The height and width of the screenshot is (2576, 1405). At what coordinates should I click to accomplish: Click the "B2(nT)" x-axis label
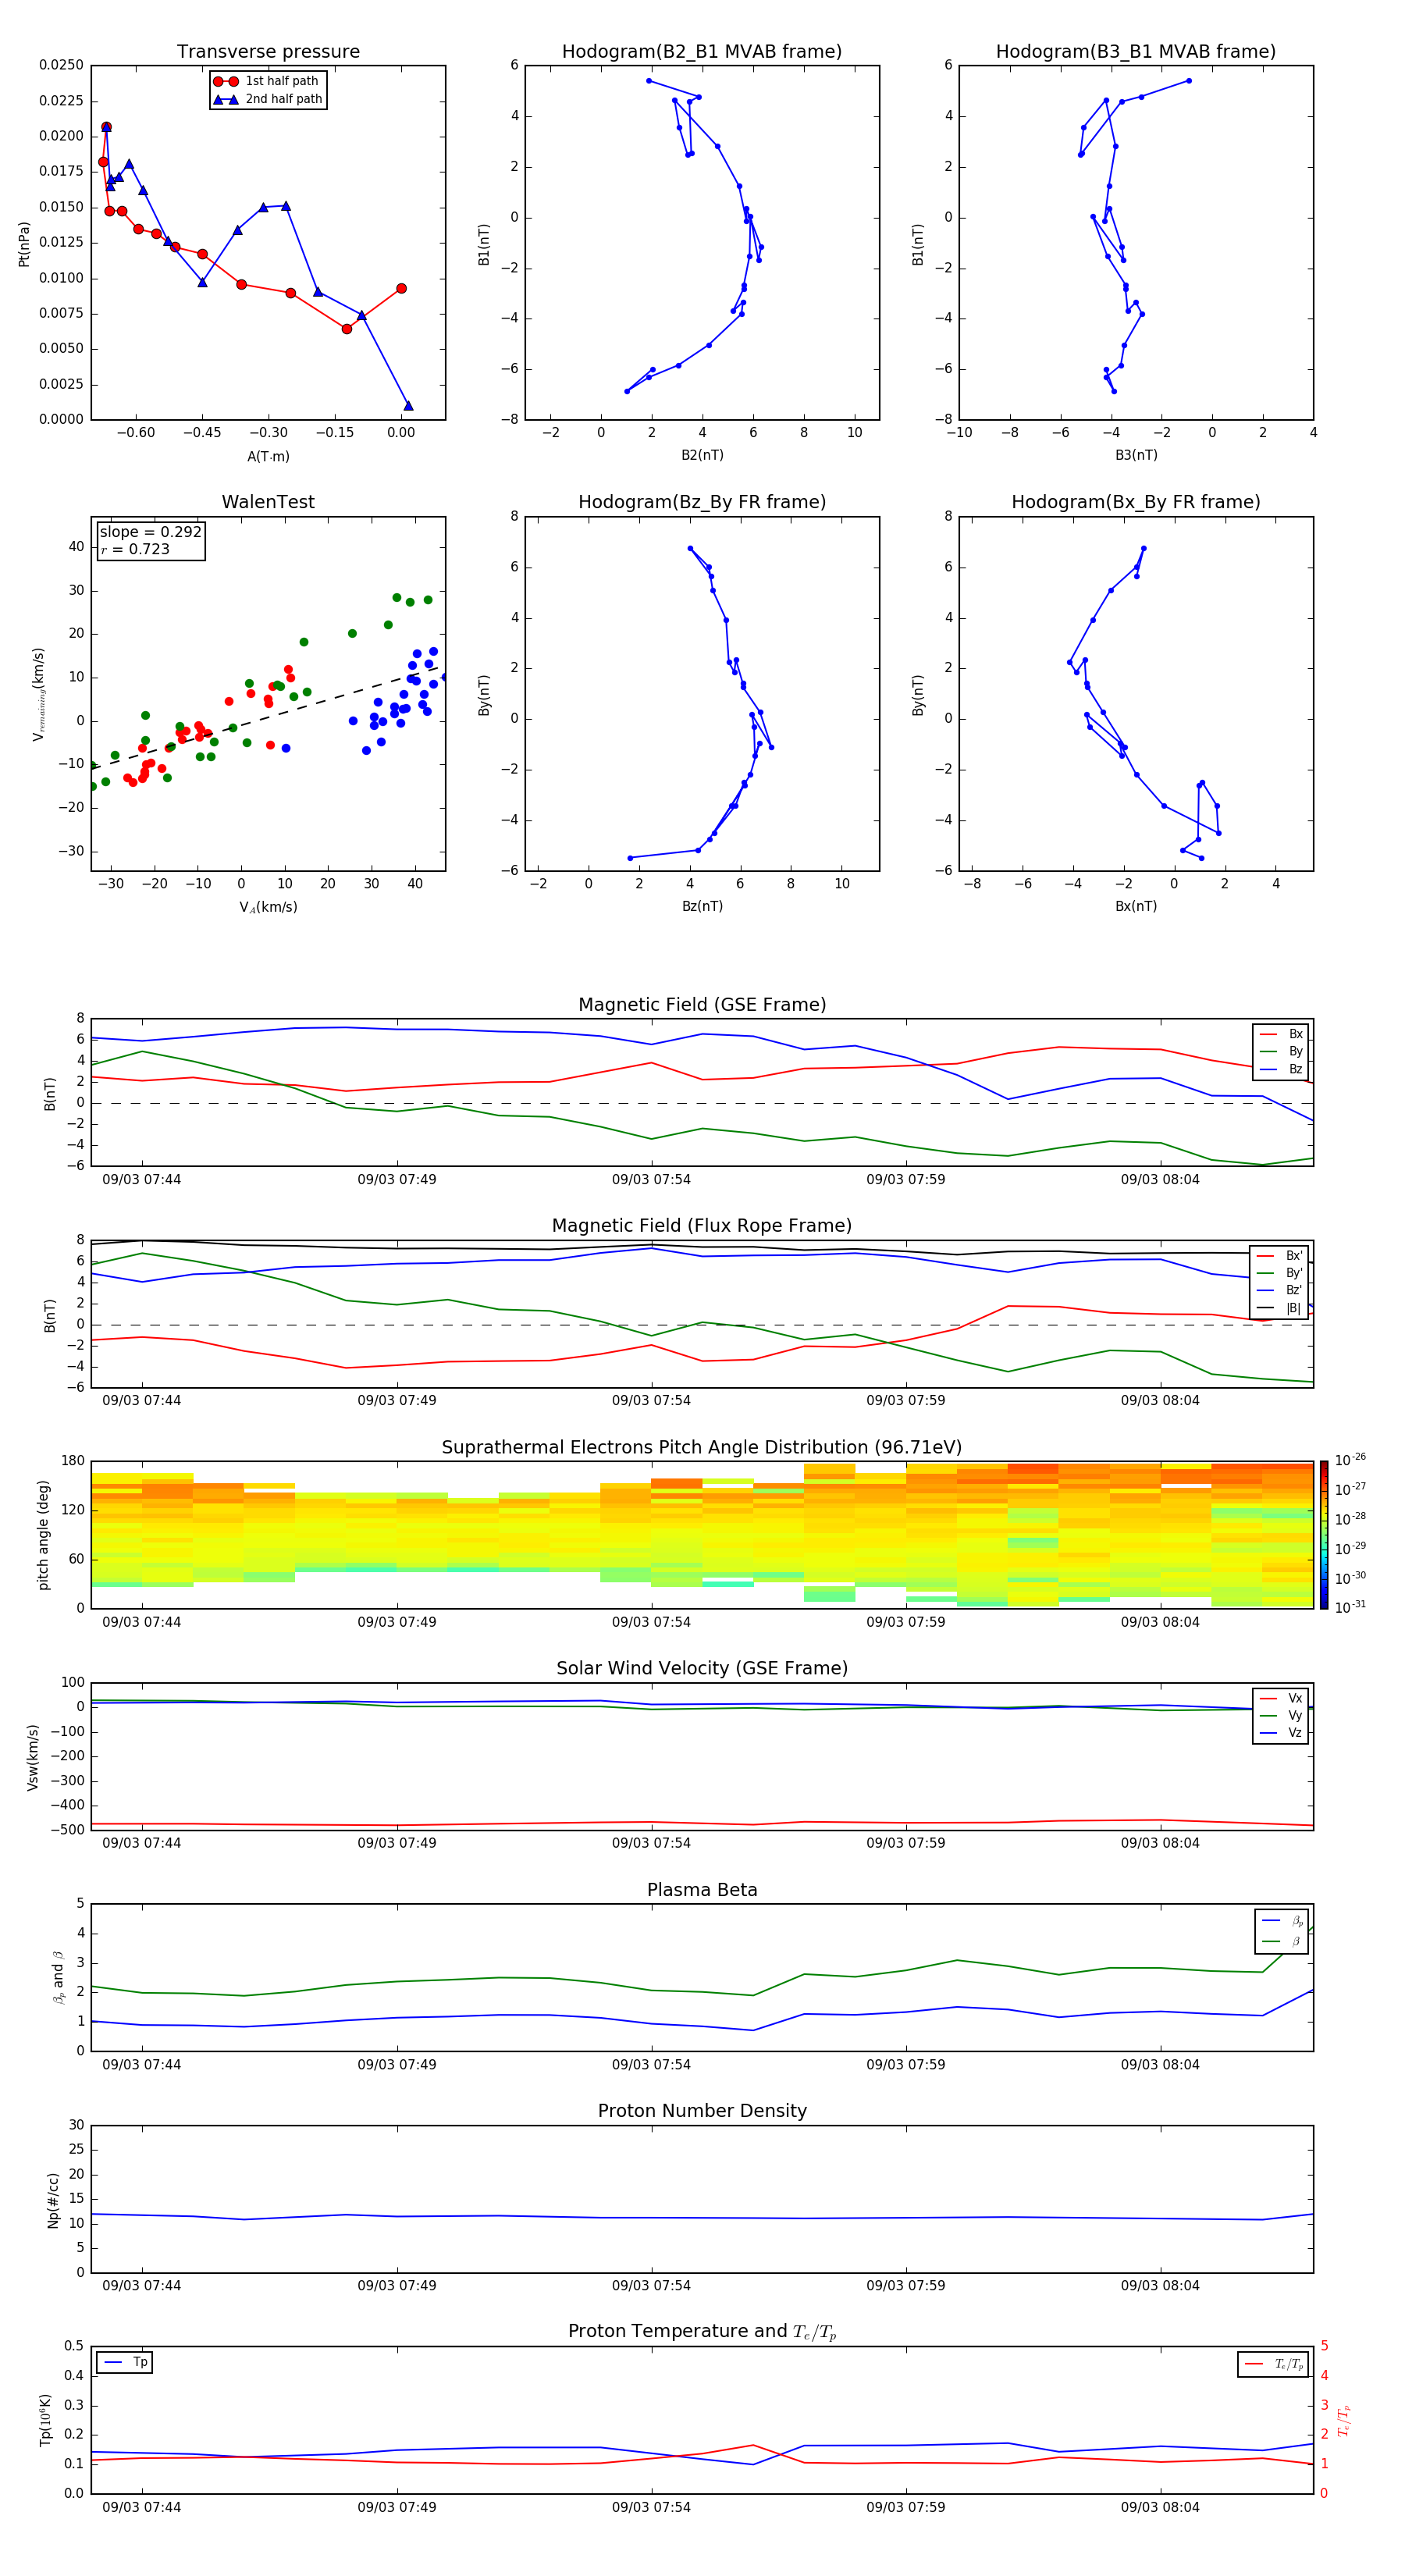(x=702, y=455)
